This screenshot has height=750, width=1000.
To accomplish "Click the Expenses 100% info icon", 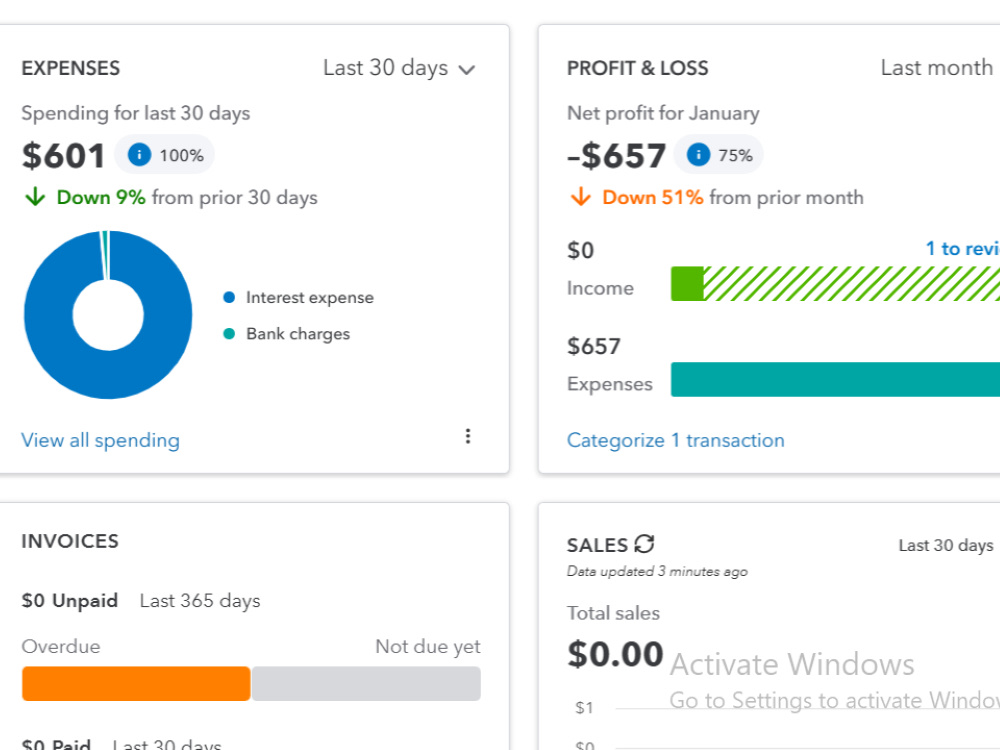I will (139, 155).
